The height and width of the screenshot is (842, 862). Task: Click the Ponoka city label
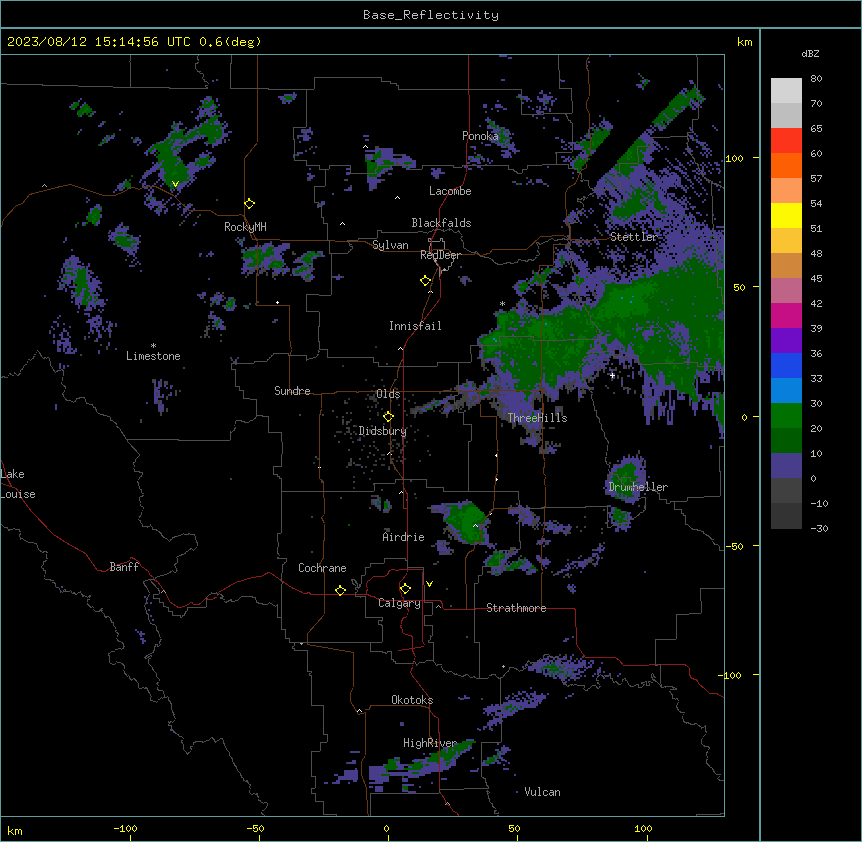pyautogui.click(x=480, y=136)
